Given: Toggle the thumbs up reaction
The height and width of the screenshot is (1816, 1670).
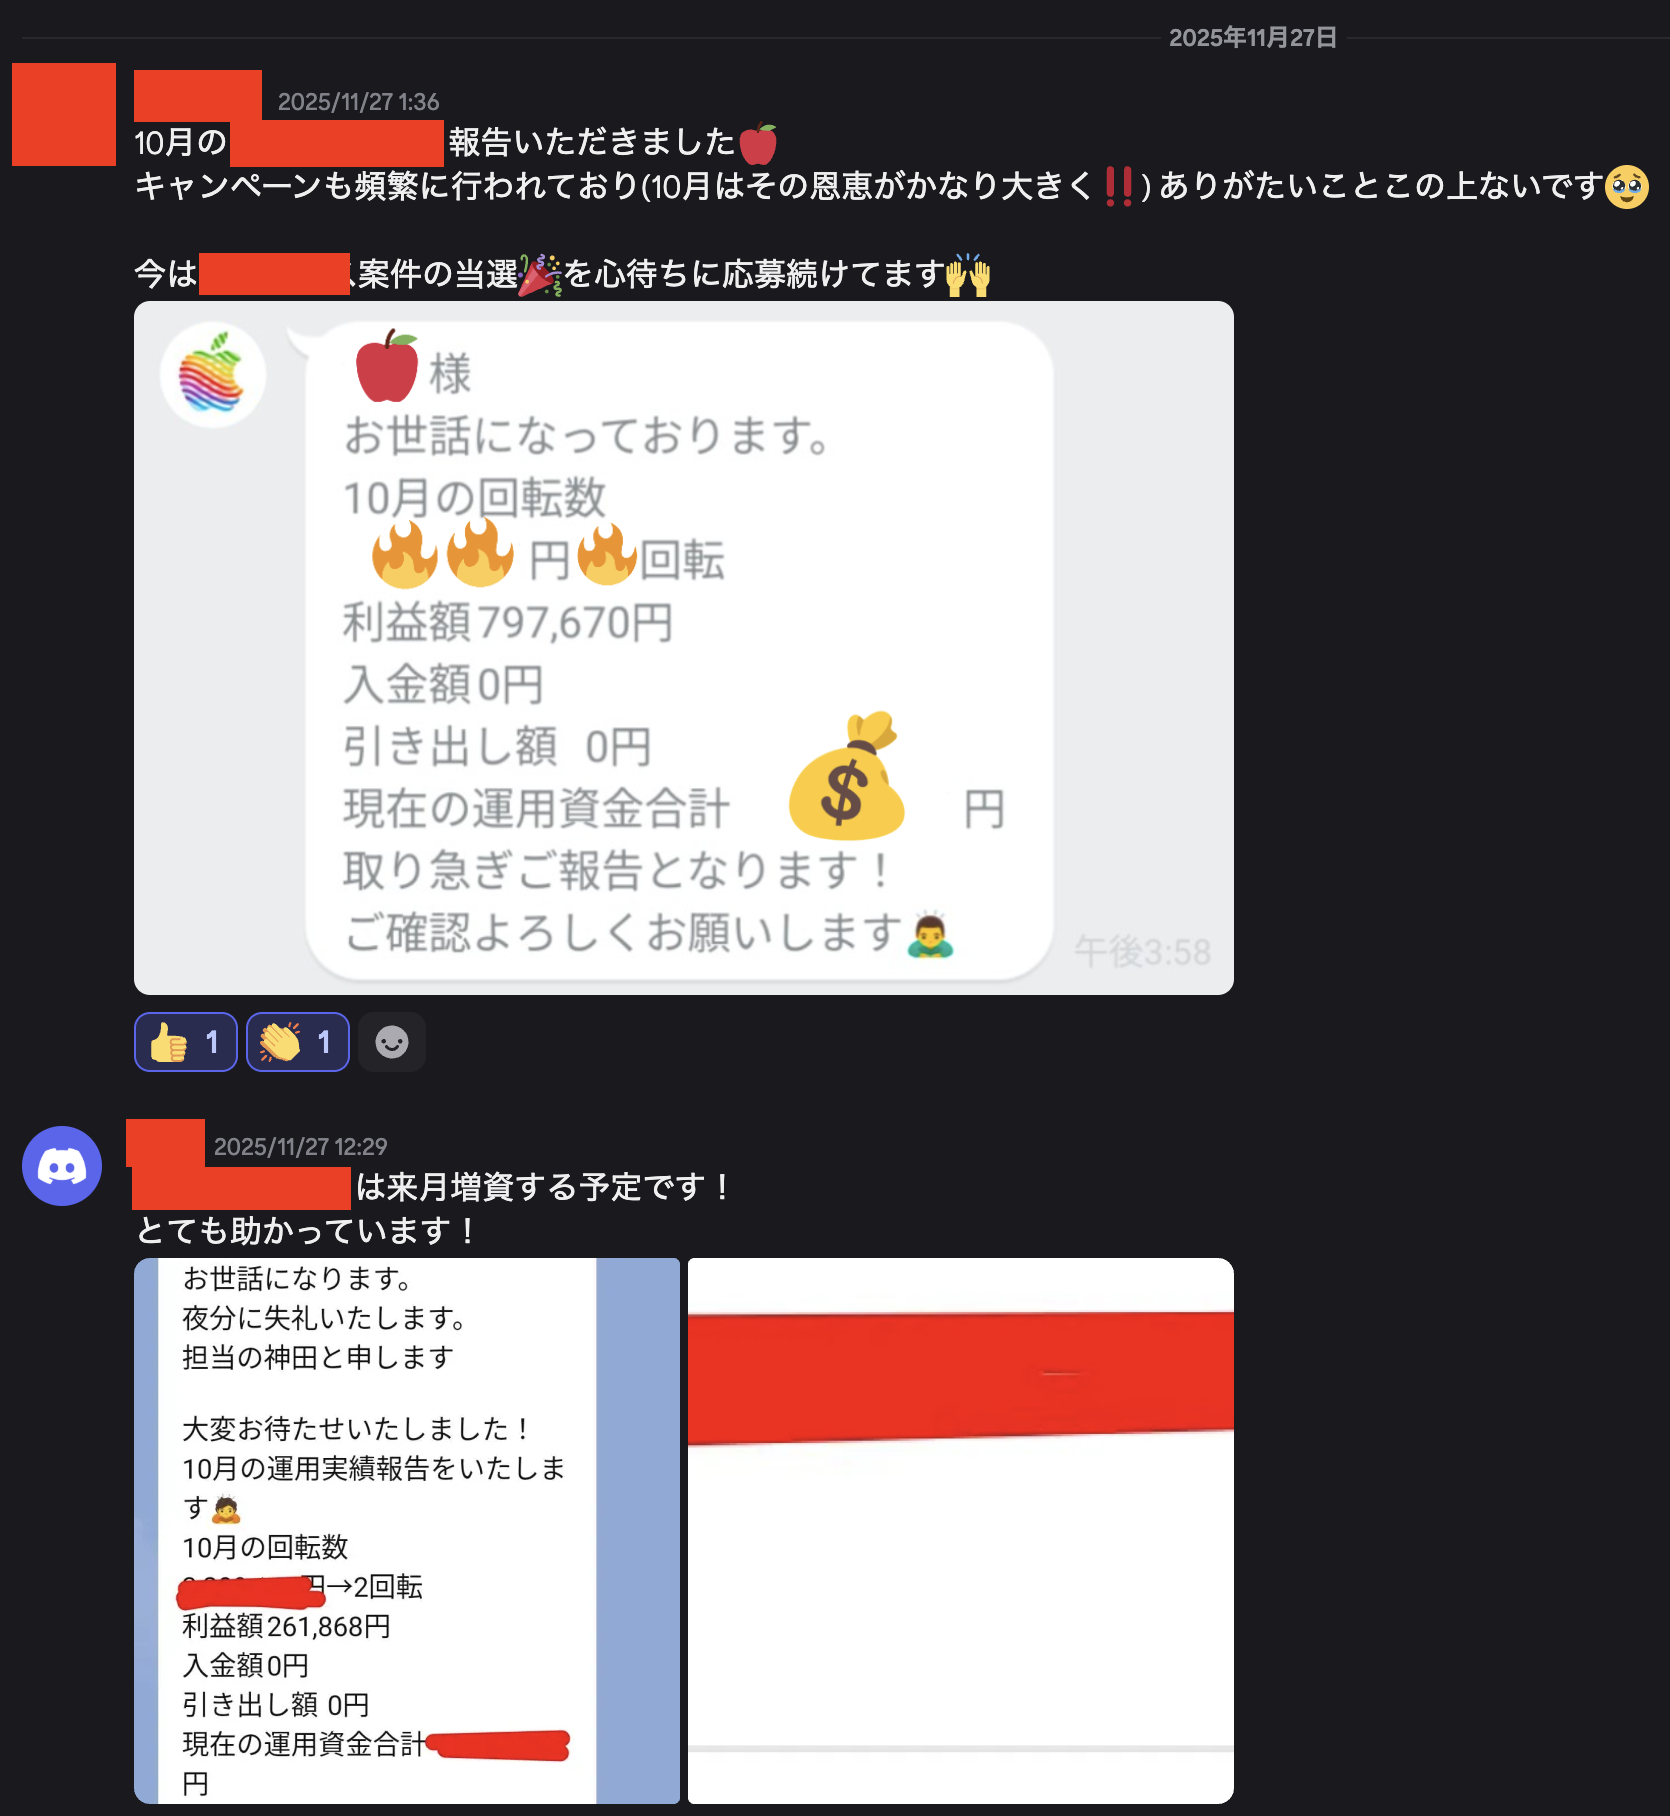Looking at the screenshot, I should [185, 1042].
